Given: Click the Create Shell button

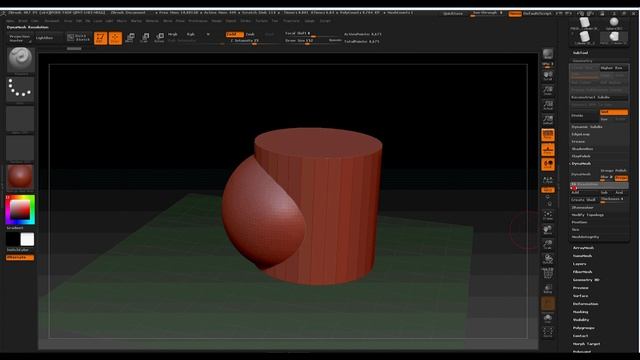Looking at the screenshot, I should [584, 200].
